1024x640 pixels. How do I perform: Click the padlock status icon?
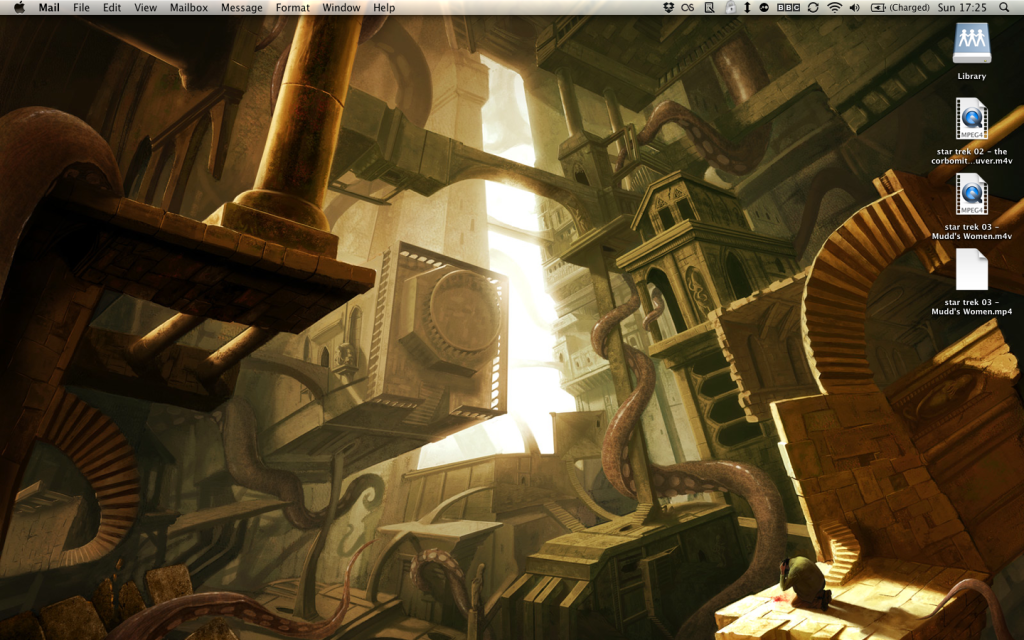[x=730, y=7]
